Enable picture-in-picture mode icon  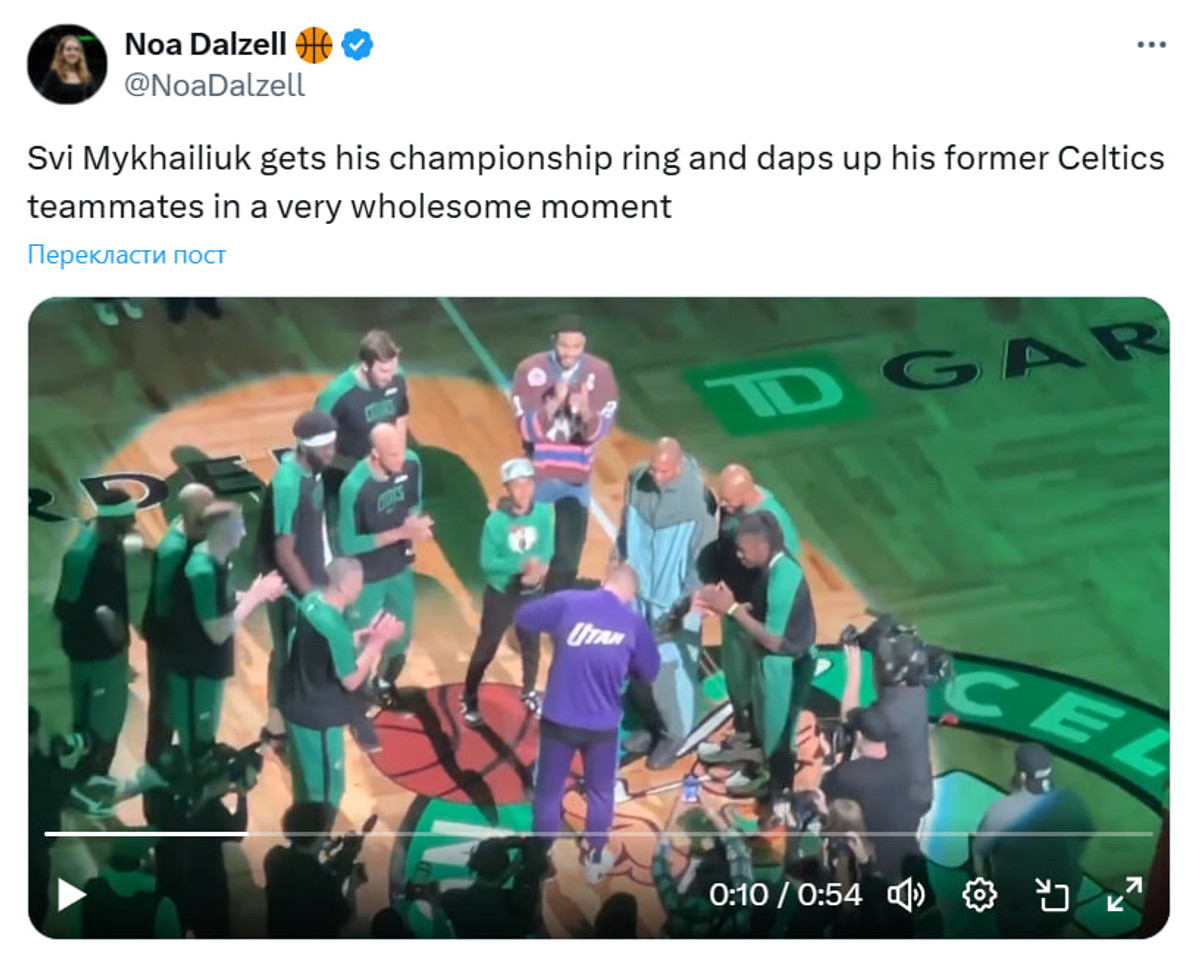click(x=1052, y=894)
